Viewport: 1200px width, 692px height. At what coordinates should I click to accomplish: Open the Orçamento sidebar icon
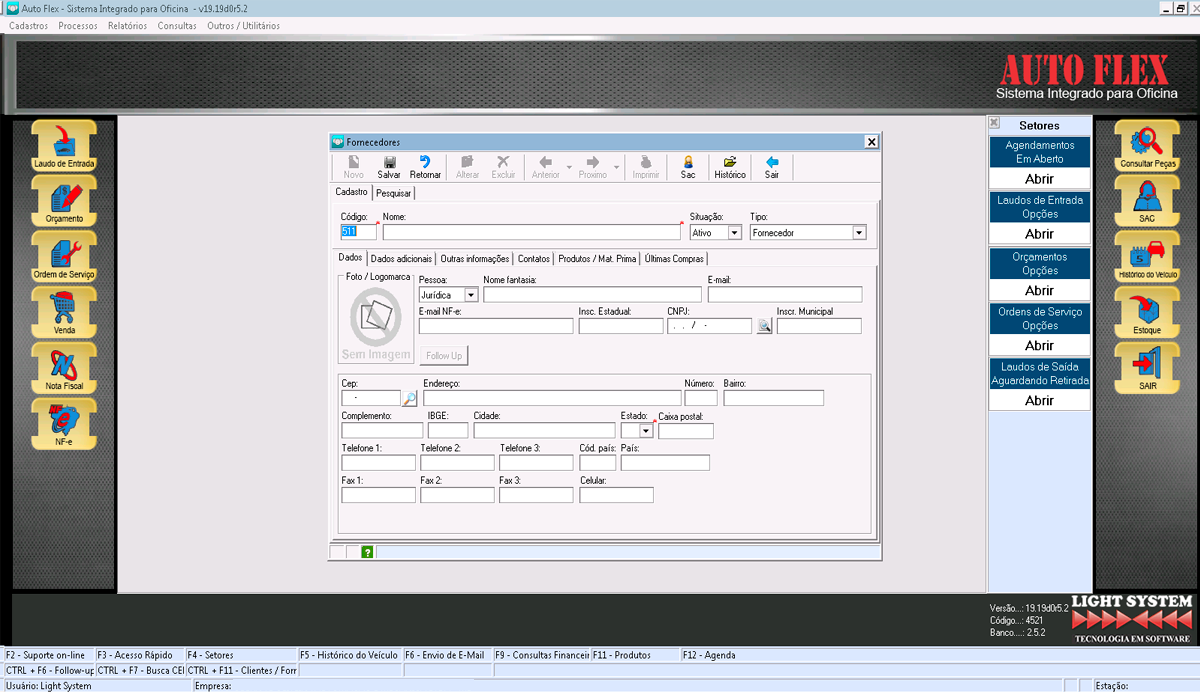pyautogui.click(x=64, y=202)
